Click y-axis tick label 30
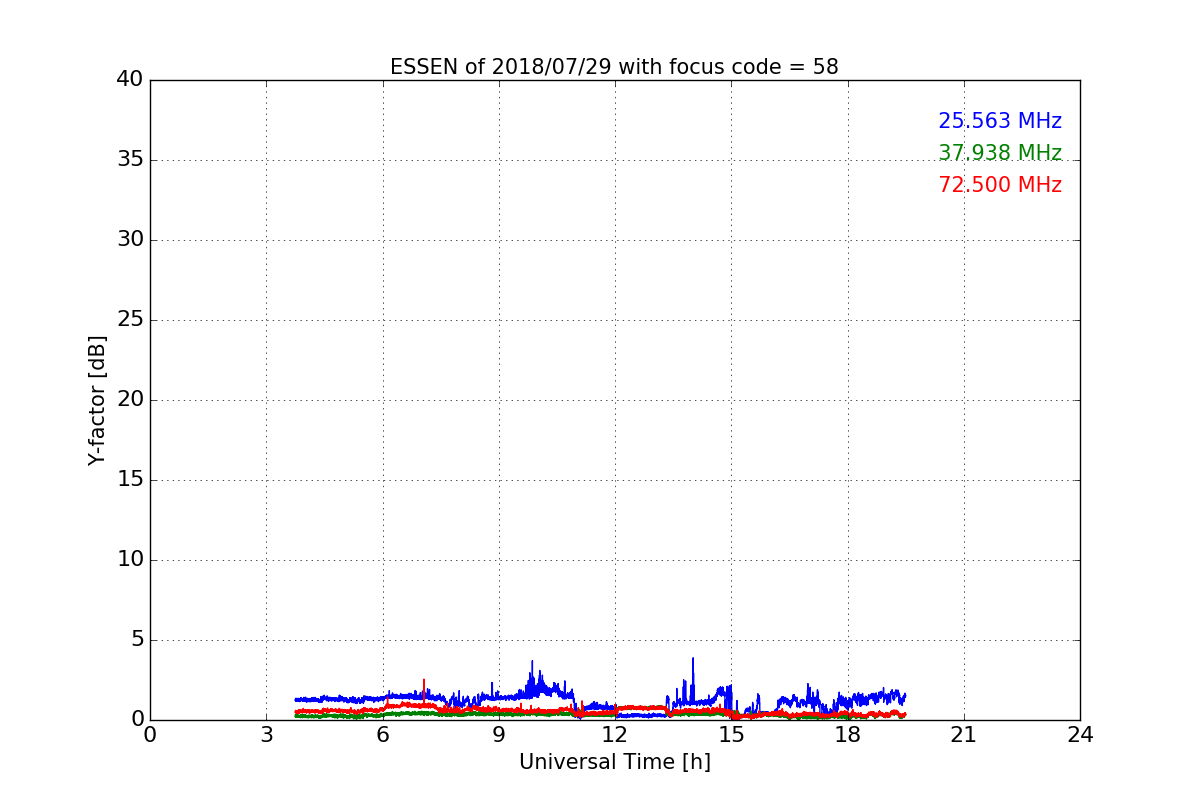 [130, 240]
